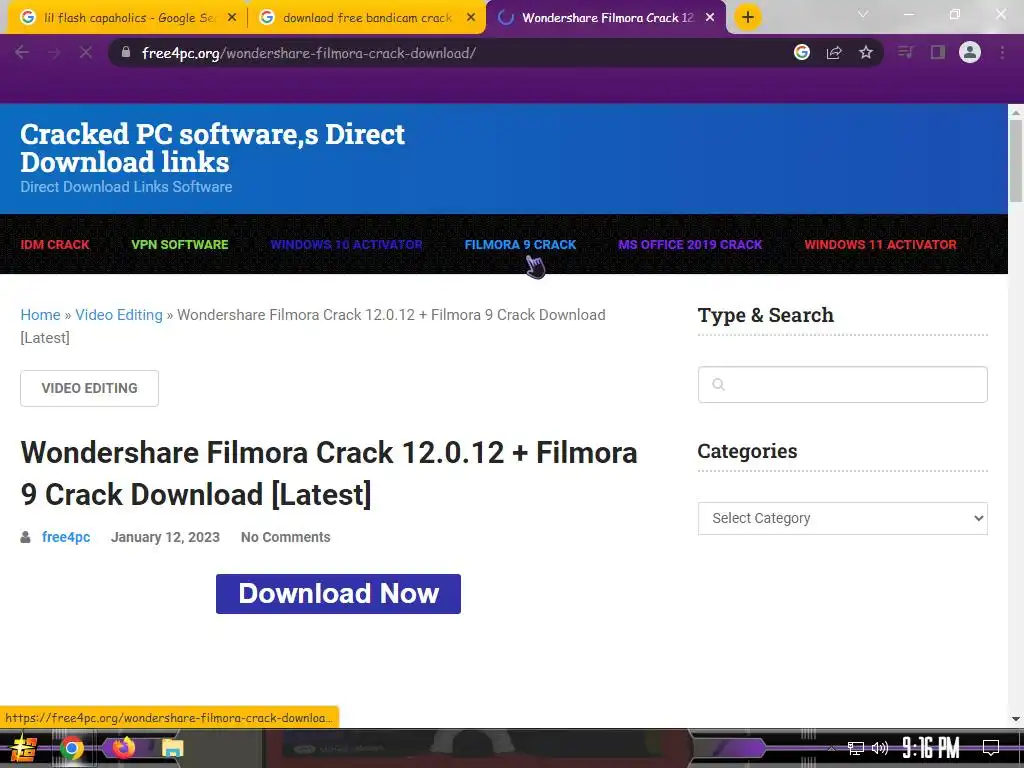The height and width of the screenshot is (768, 1024).
Task: Click the January 12, 2023 post date
Action: (x=165, y=537)
